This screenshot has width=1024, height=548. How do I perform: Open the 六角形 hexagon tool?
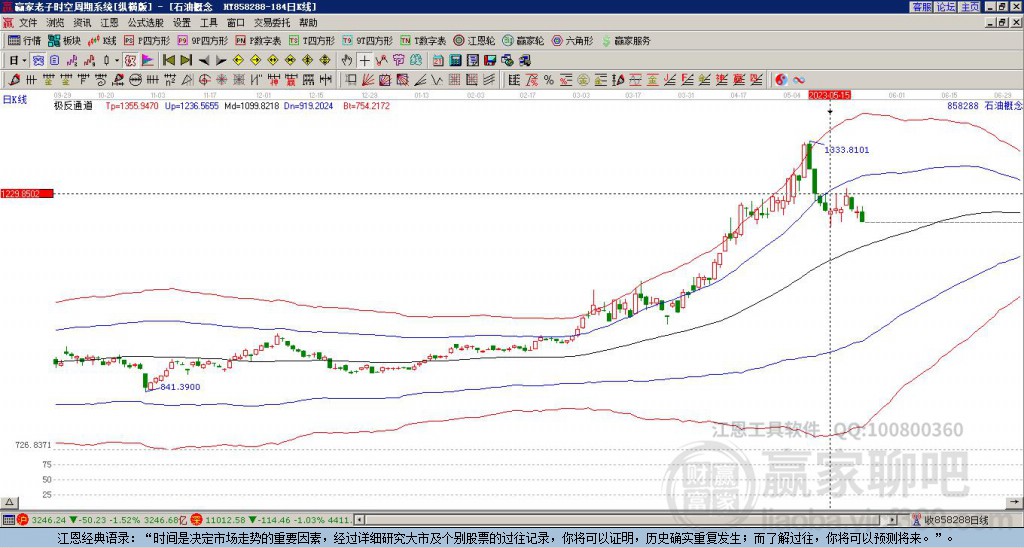573,40
